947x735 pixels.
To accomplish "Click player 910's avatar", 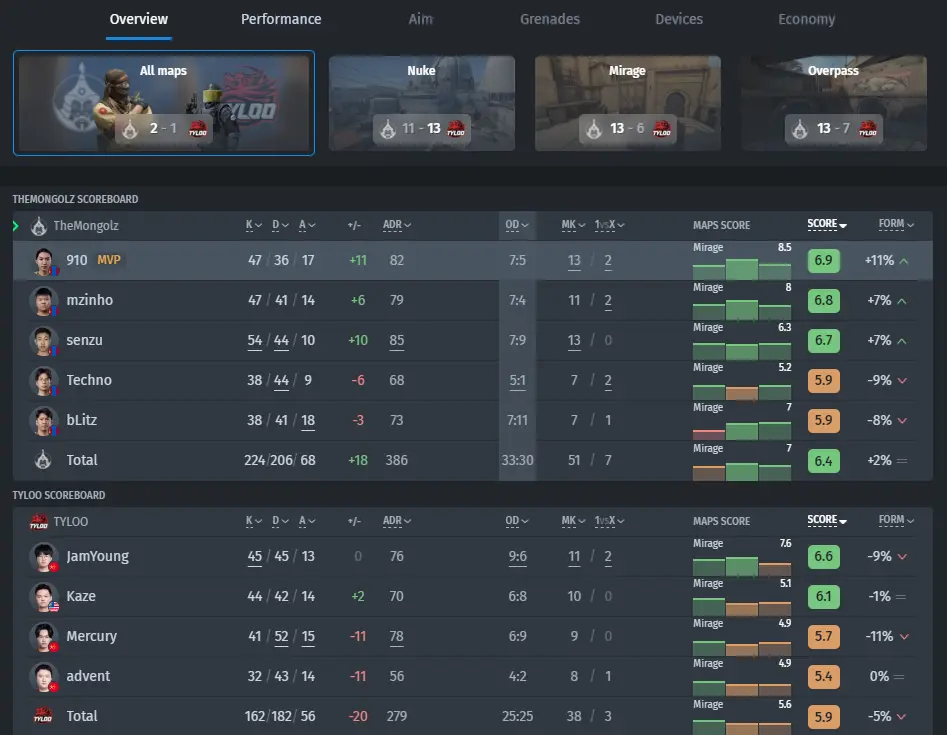I will (43, 260).
